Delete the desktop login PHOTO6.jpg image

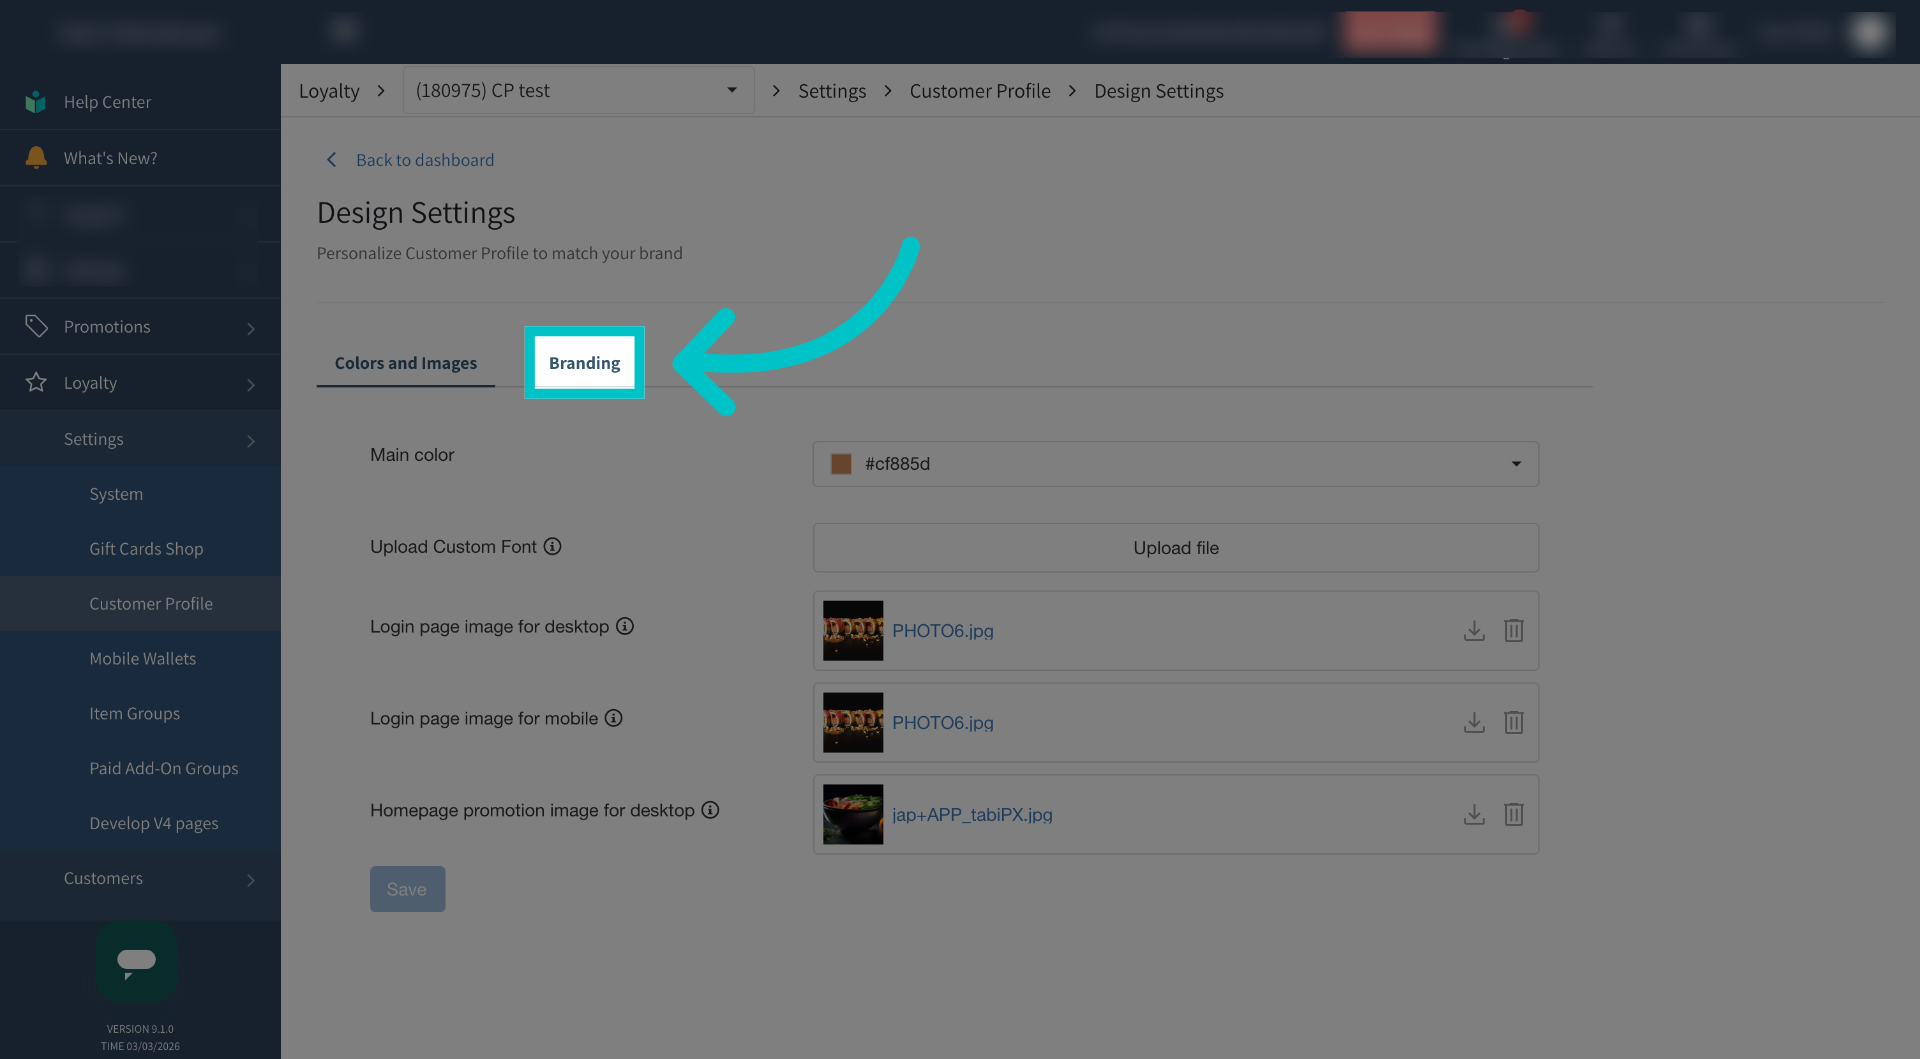coord(1514,631)
